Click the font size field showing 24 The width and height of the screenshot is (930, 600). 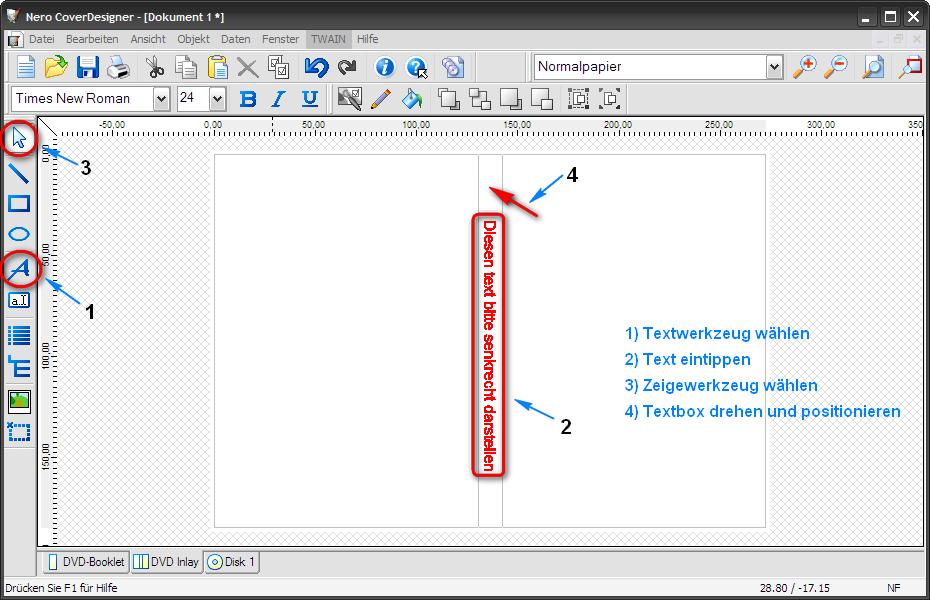click(194, 99)
